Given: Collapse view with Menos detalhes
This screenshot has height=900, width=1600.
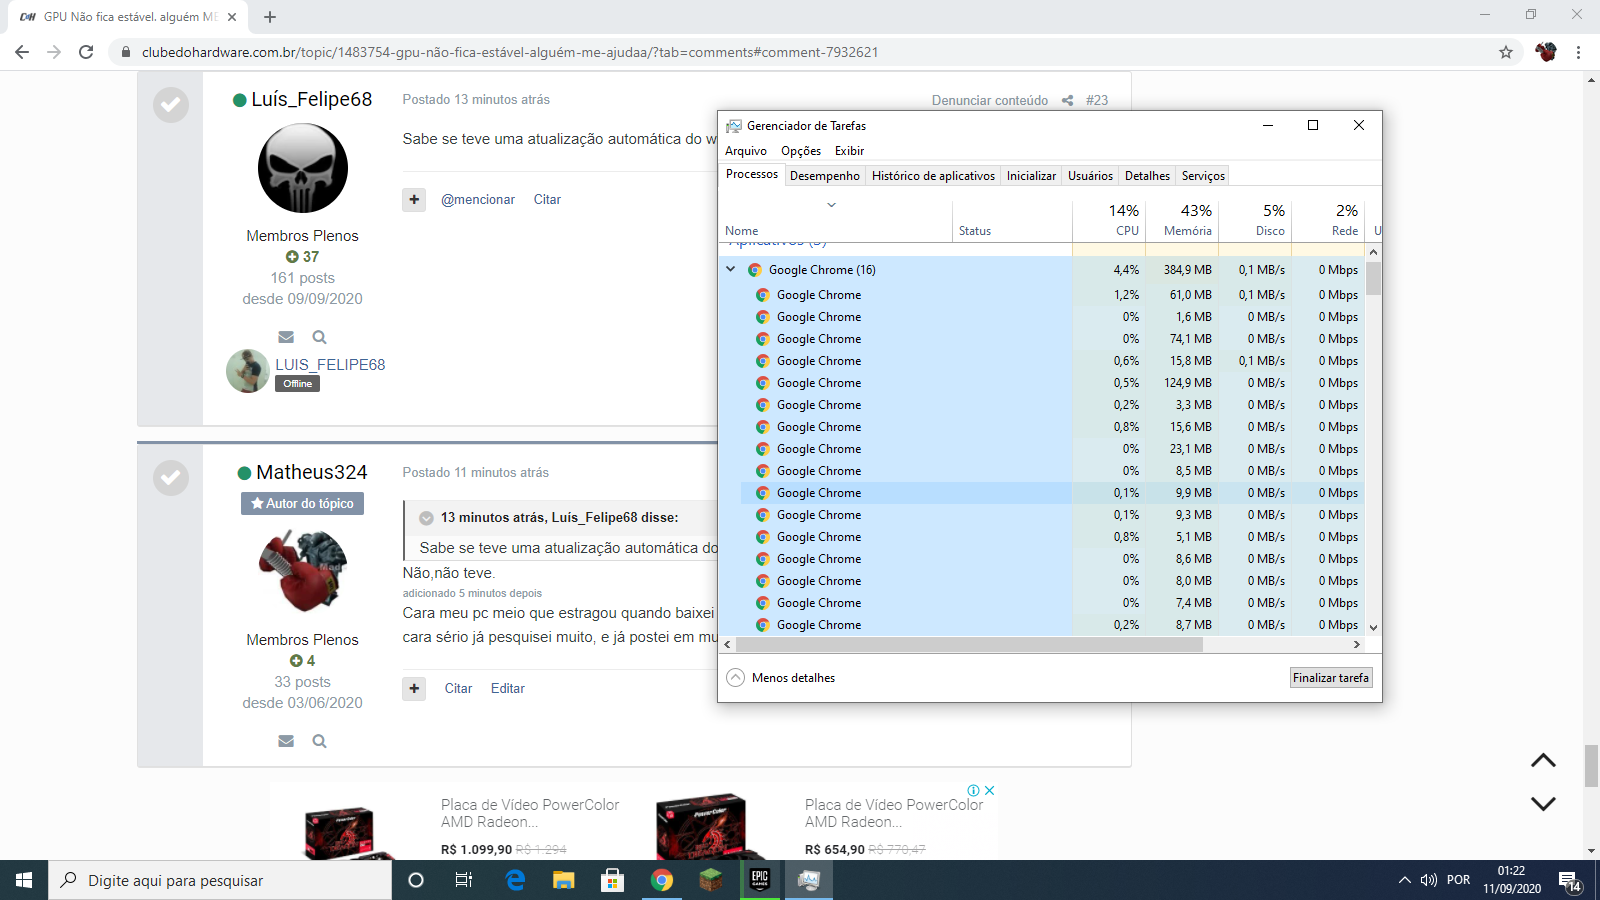Looking at the screenshot, I should tap(780, 678).
